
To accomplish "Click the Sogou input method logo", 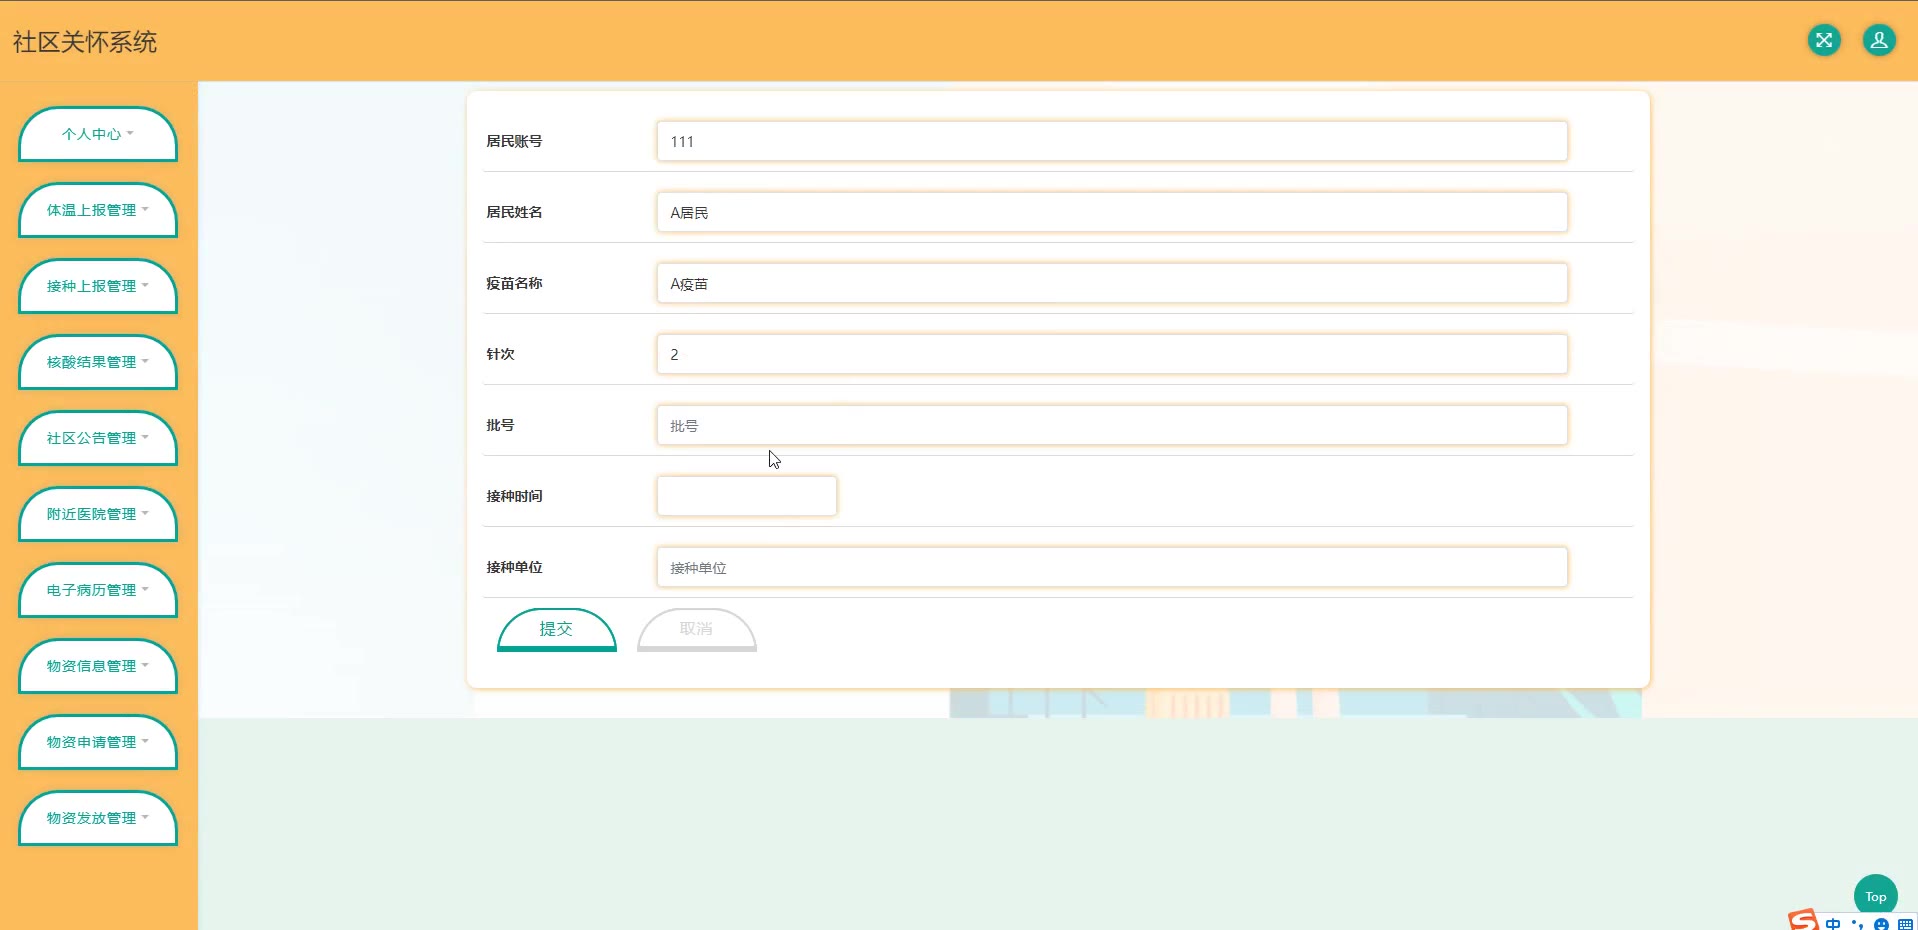I will [1804, 920].
